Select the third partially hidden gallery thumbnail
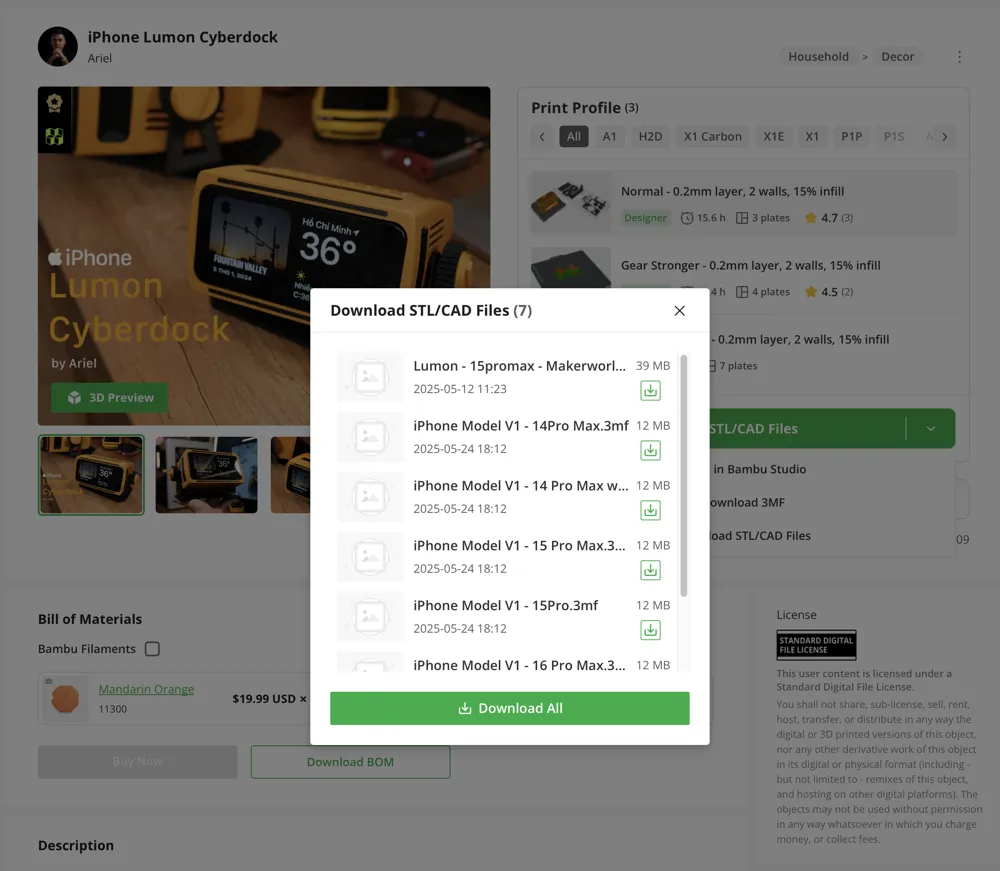This screenshot has height=871, width=1000. (291, 475)
